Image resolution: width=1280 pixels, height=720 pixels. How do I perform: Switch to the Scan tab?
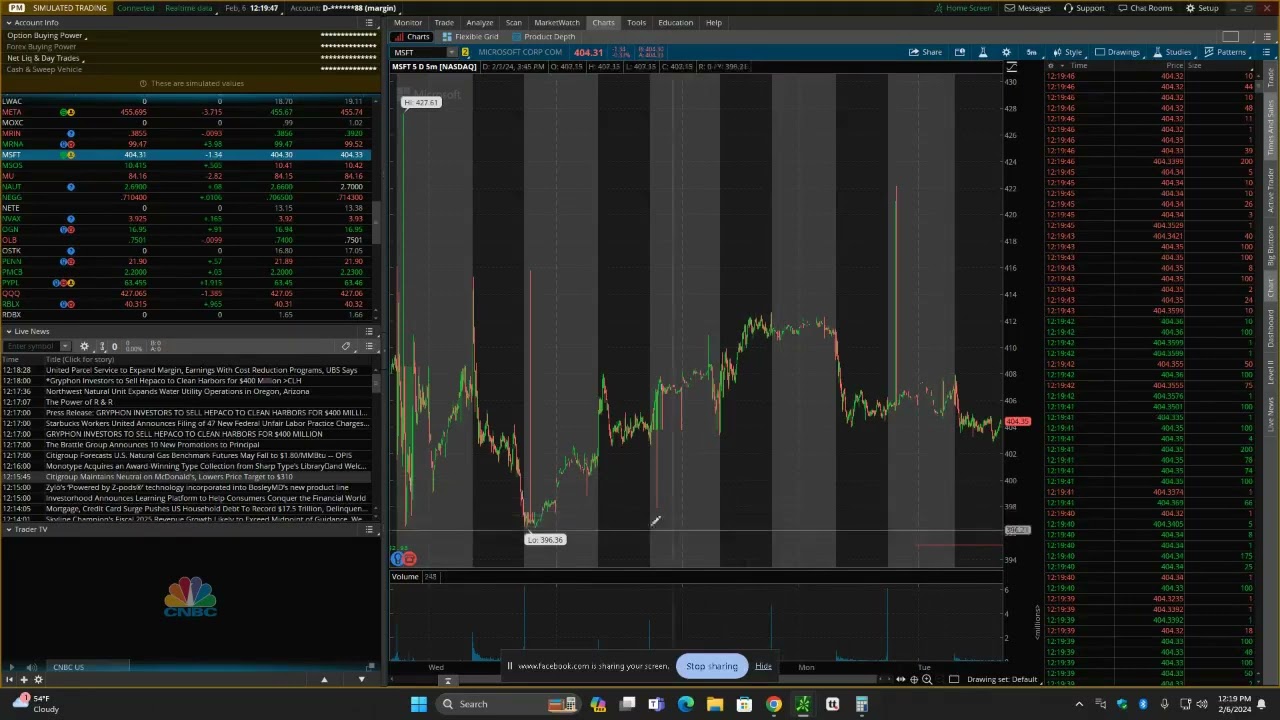coord(513,22)
